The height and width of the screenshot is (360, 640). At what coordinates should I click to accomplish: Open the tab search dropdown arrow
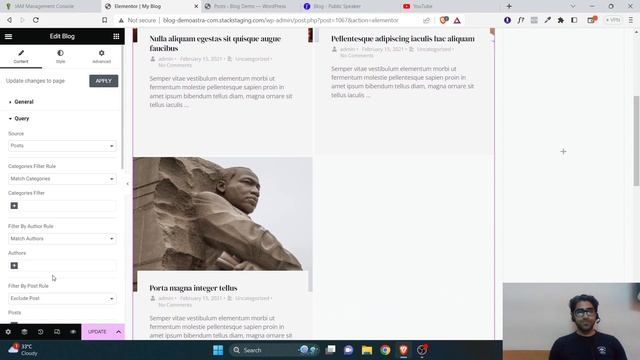pyautogui.click(x=573, y=6)
